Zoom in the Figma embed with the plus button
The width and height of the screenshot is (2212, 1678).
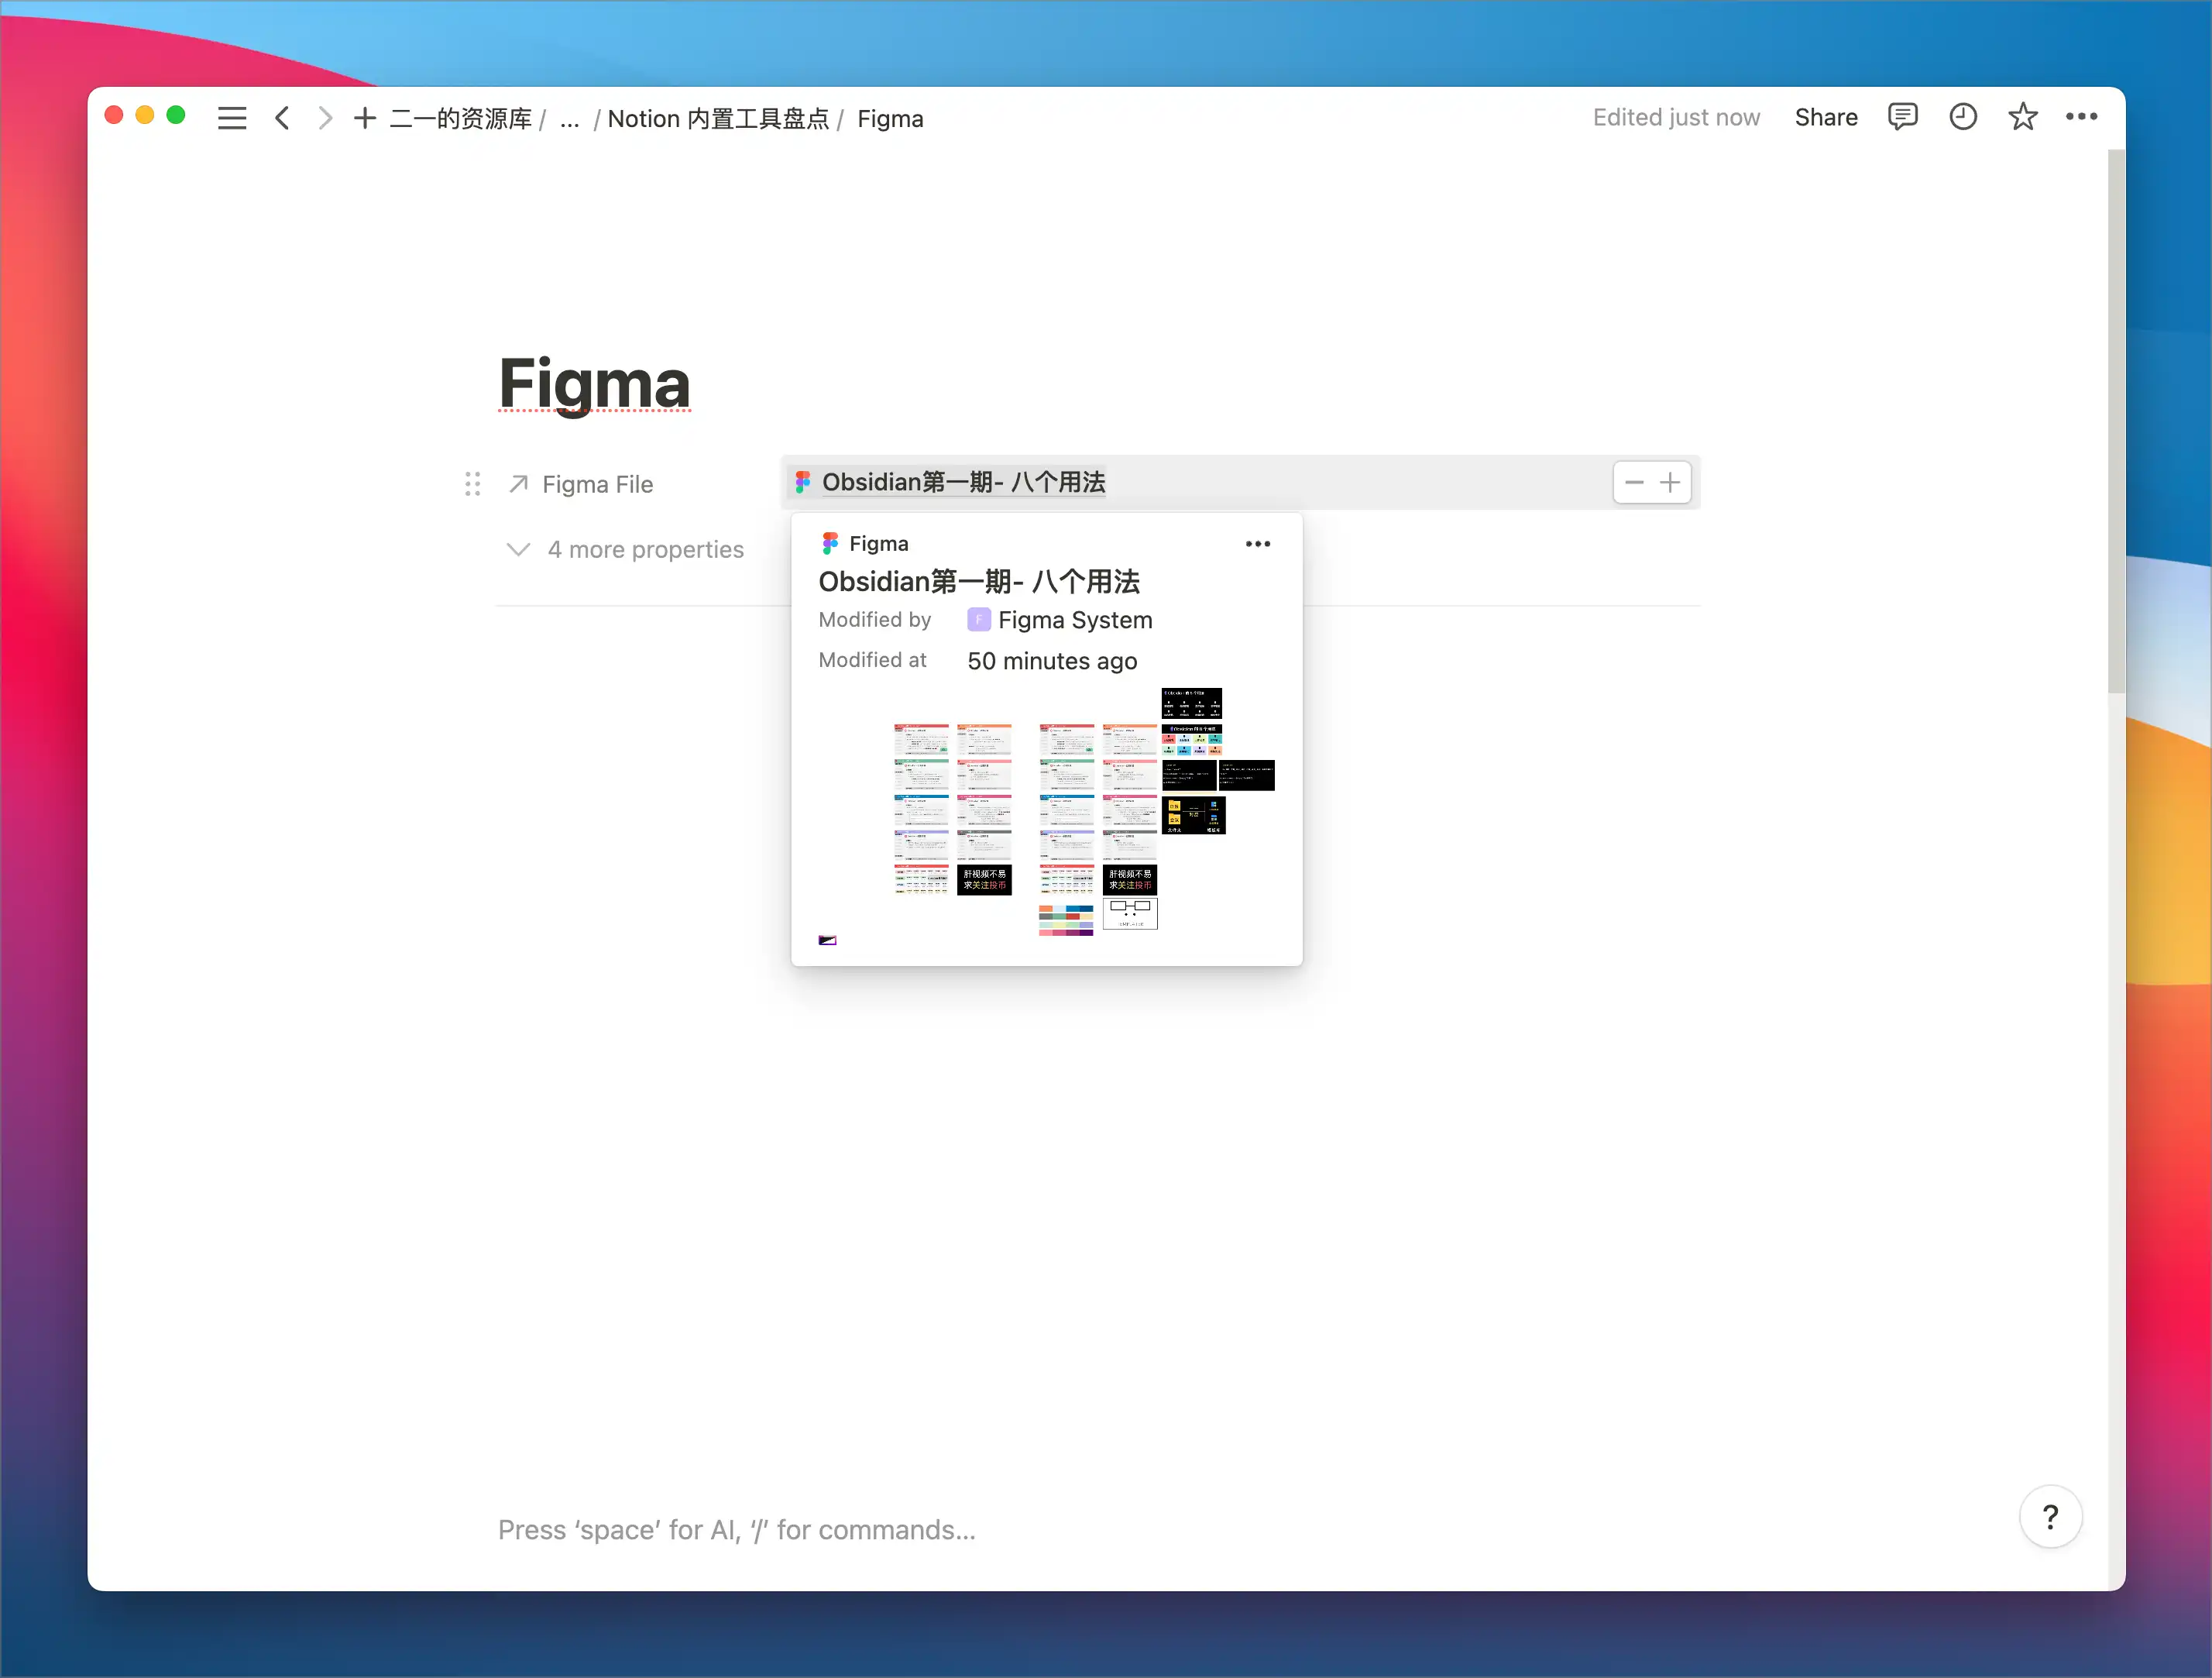click(1670, 482)
